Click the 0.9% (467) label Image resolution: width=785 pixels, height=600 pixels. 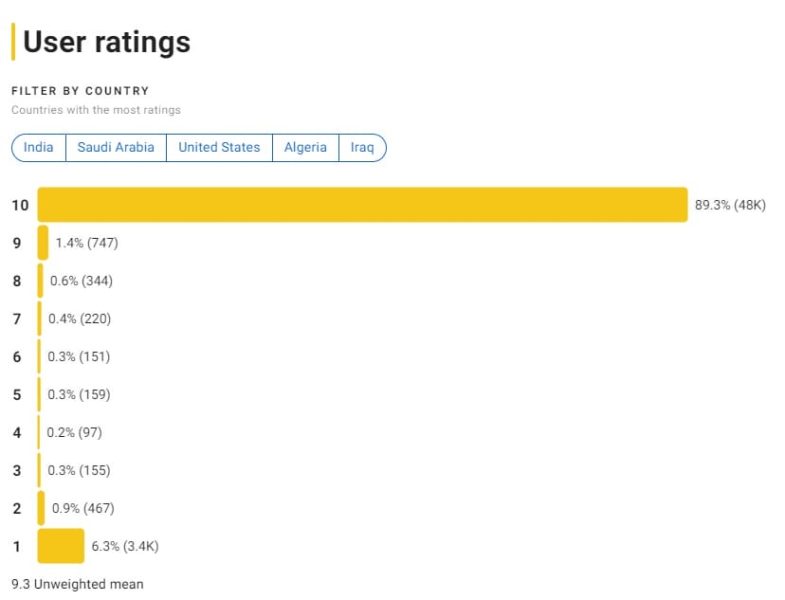coord(83,508)
